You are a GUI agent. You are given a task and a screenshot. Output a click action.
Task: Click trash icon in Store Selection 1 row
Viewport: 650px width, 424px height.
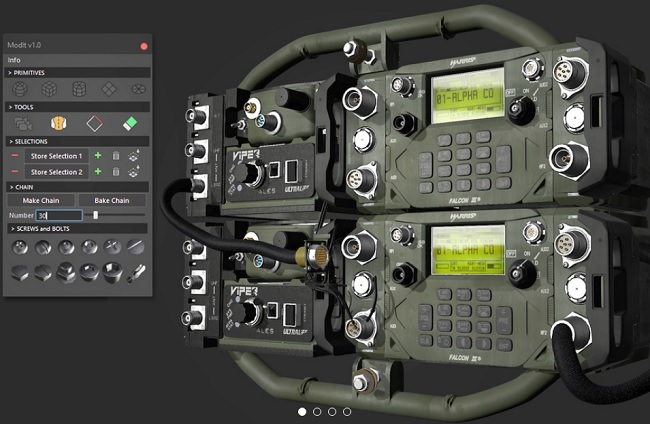[x=116, y=156]
